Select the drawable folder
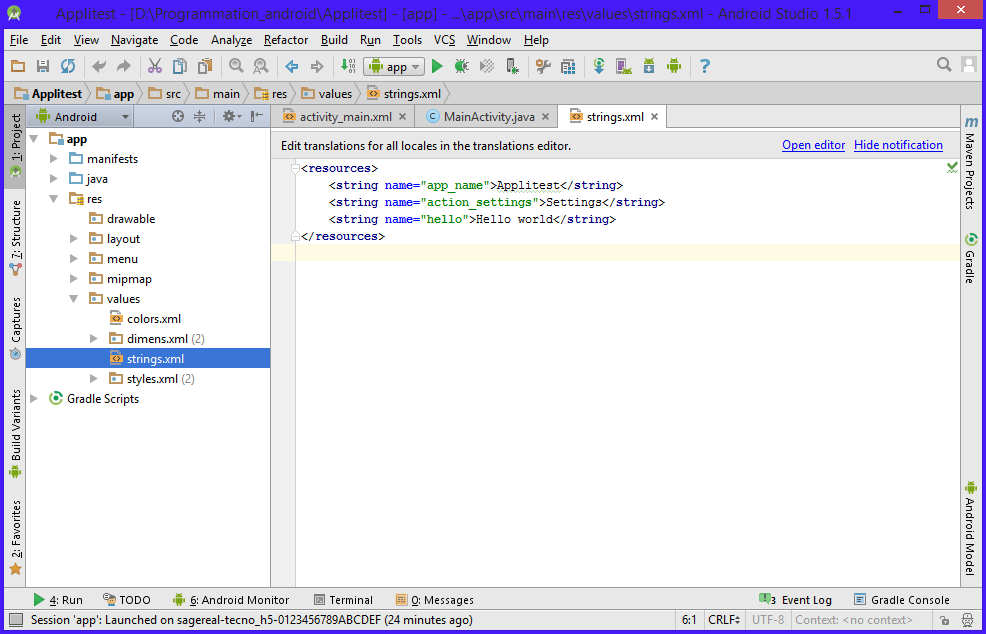 [x=122, y=219]
